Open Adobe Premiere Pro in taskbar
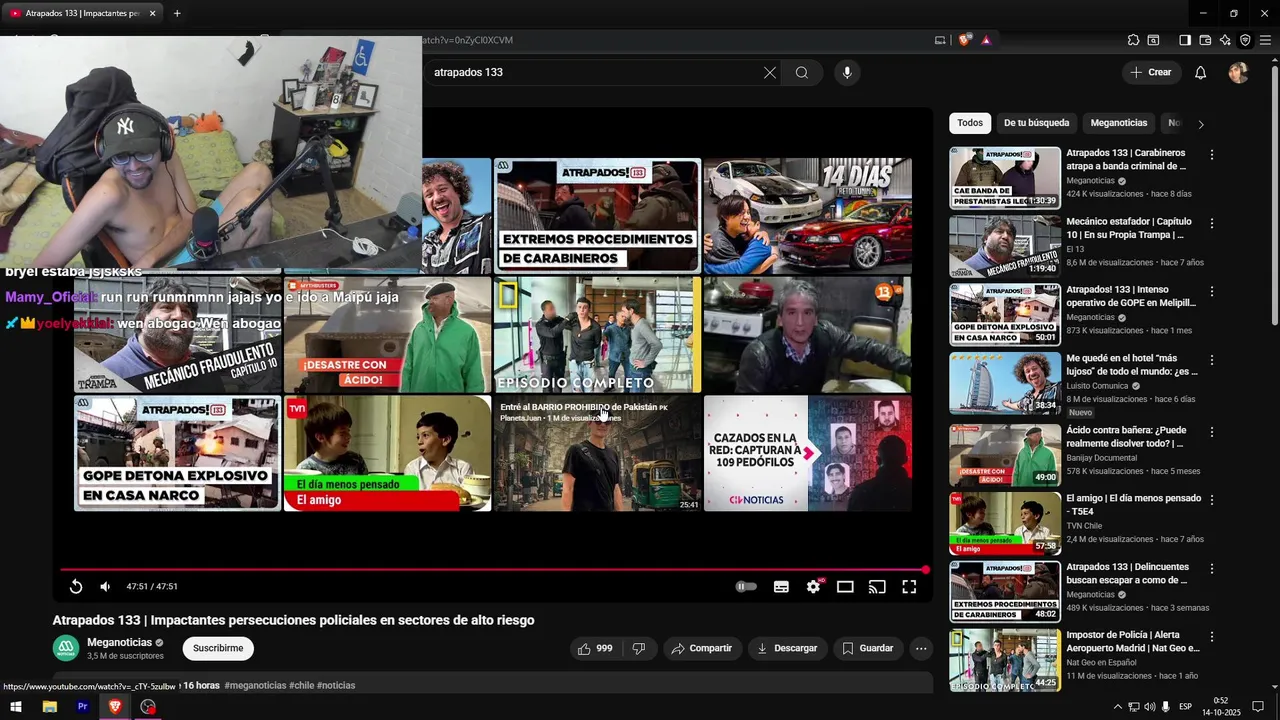 82,706
